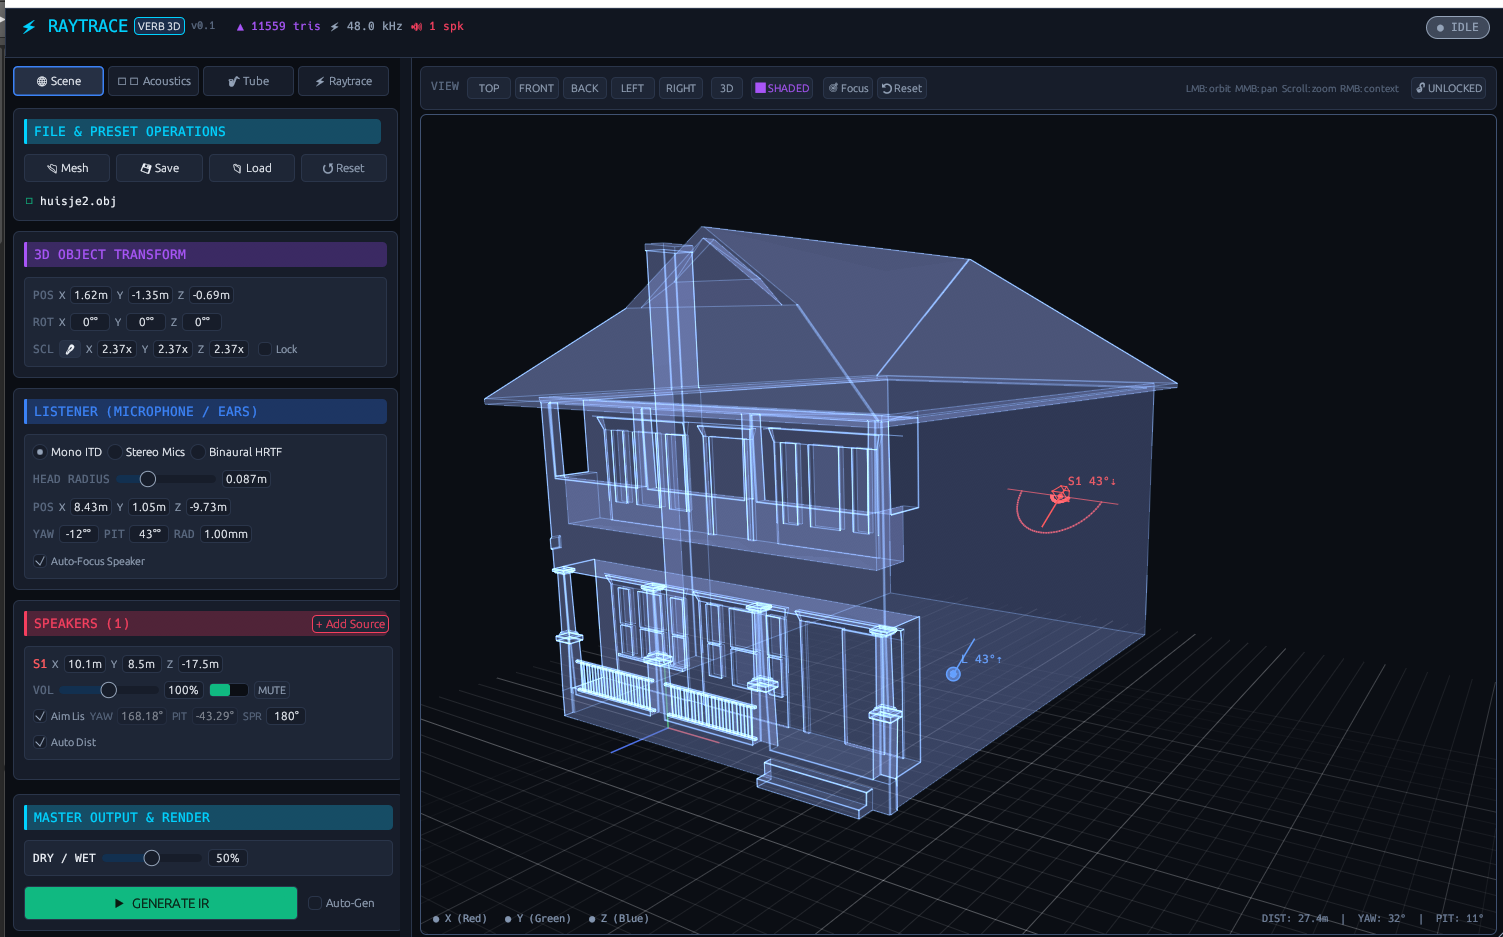Select Stereo Mics listener mode
This screenshot has height=937, width=1503.
(x=115, y=452)
